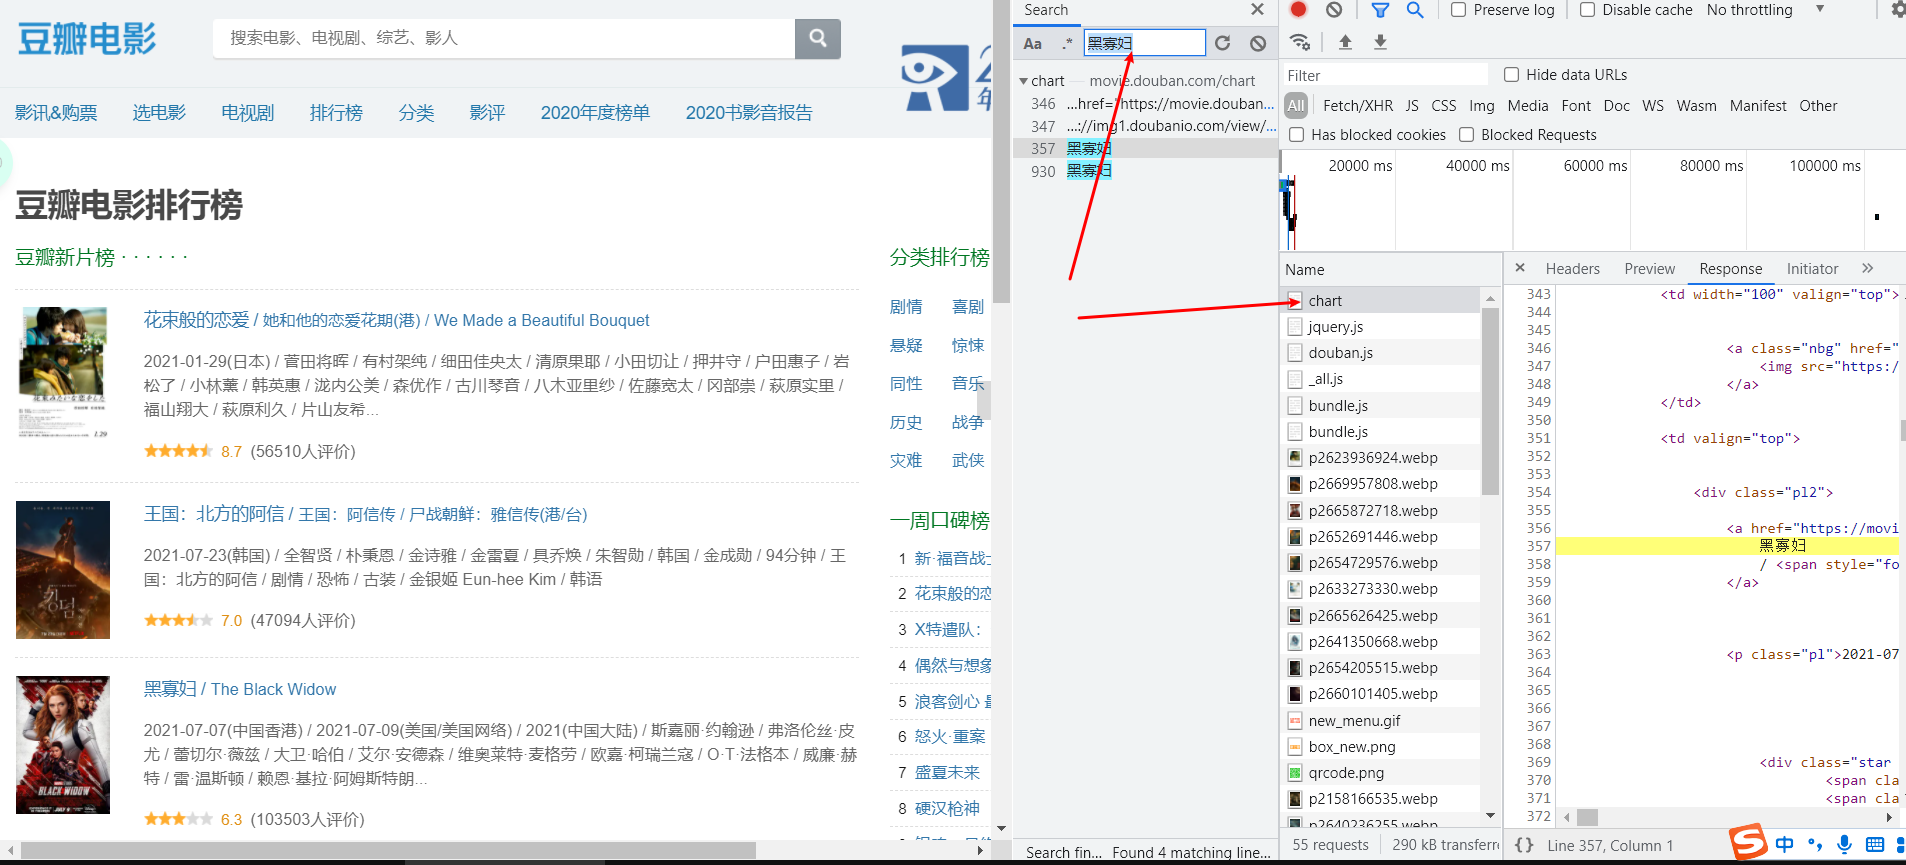Switch to the Response tab
Image resolution: width=1906 pixels, height=865 pixels.
pyautogui.click(x=1730, y=269)
